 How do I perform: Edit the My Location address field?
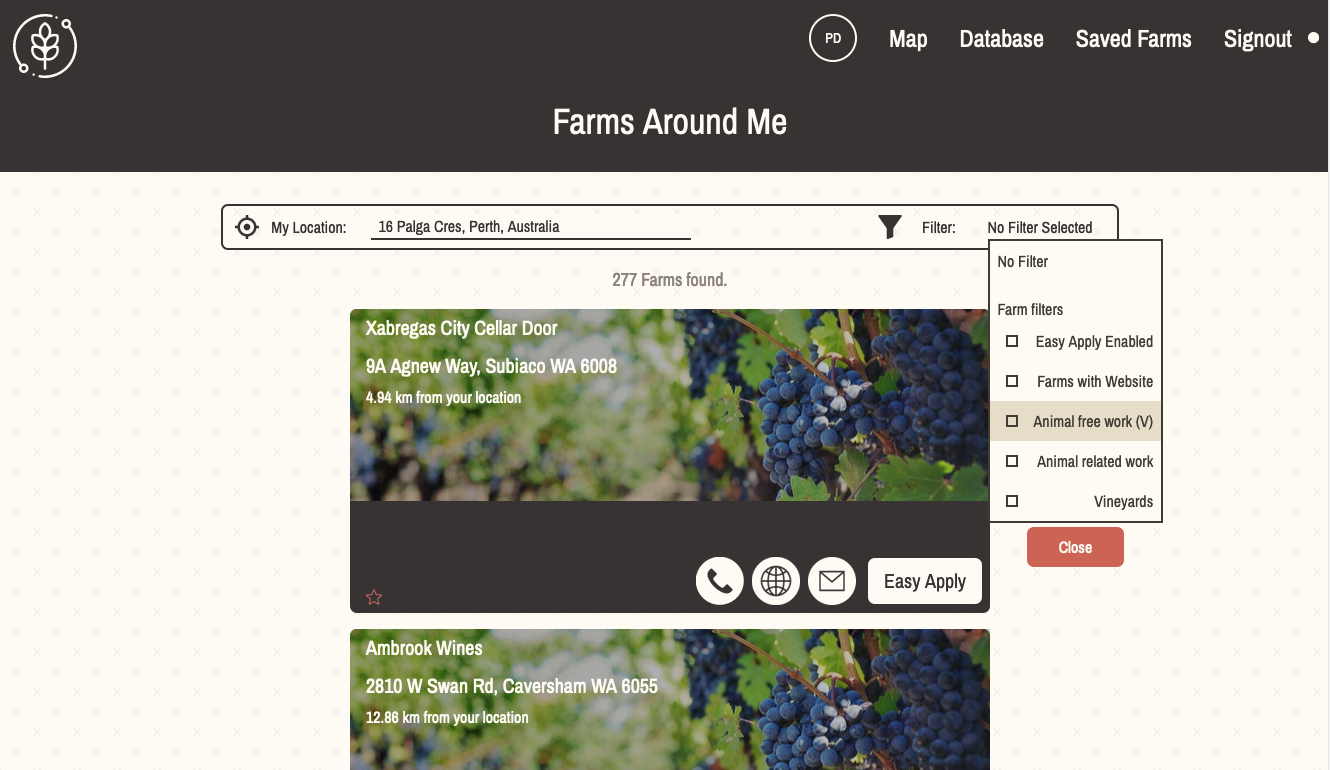tap(530, 227)
